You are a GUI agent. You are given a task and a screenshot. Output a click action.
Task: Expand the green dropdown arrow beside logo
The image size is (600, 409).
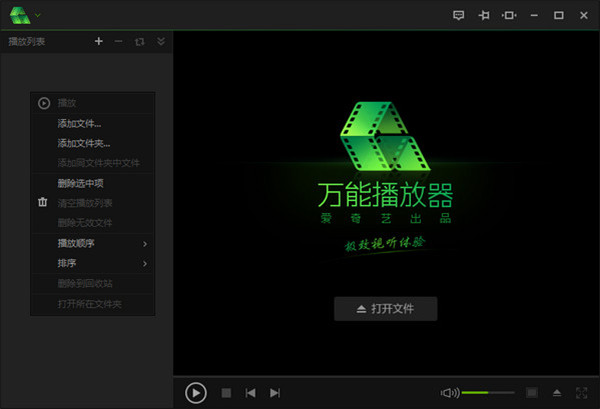[38, 15]
